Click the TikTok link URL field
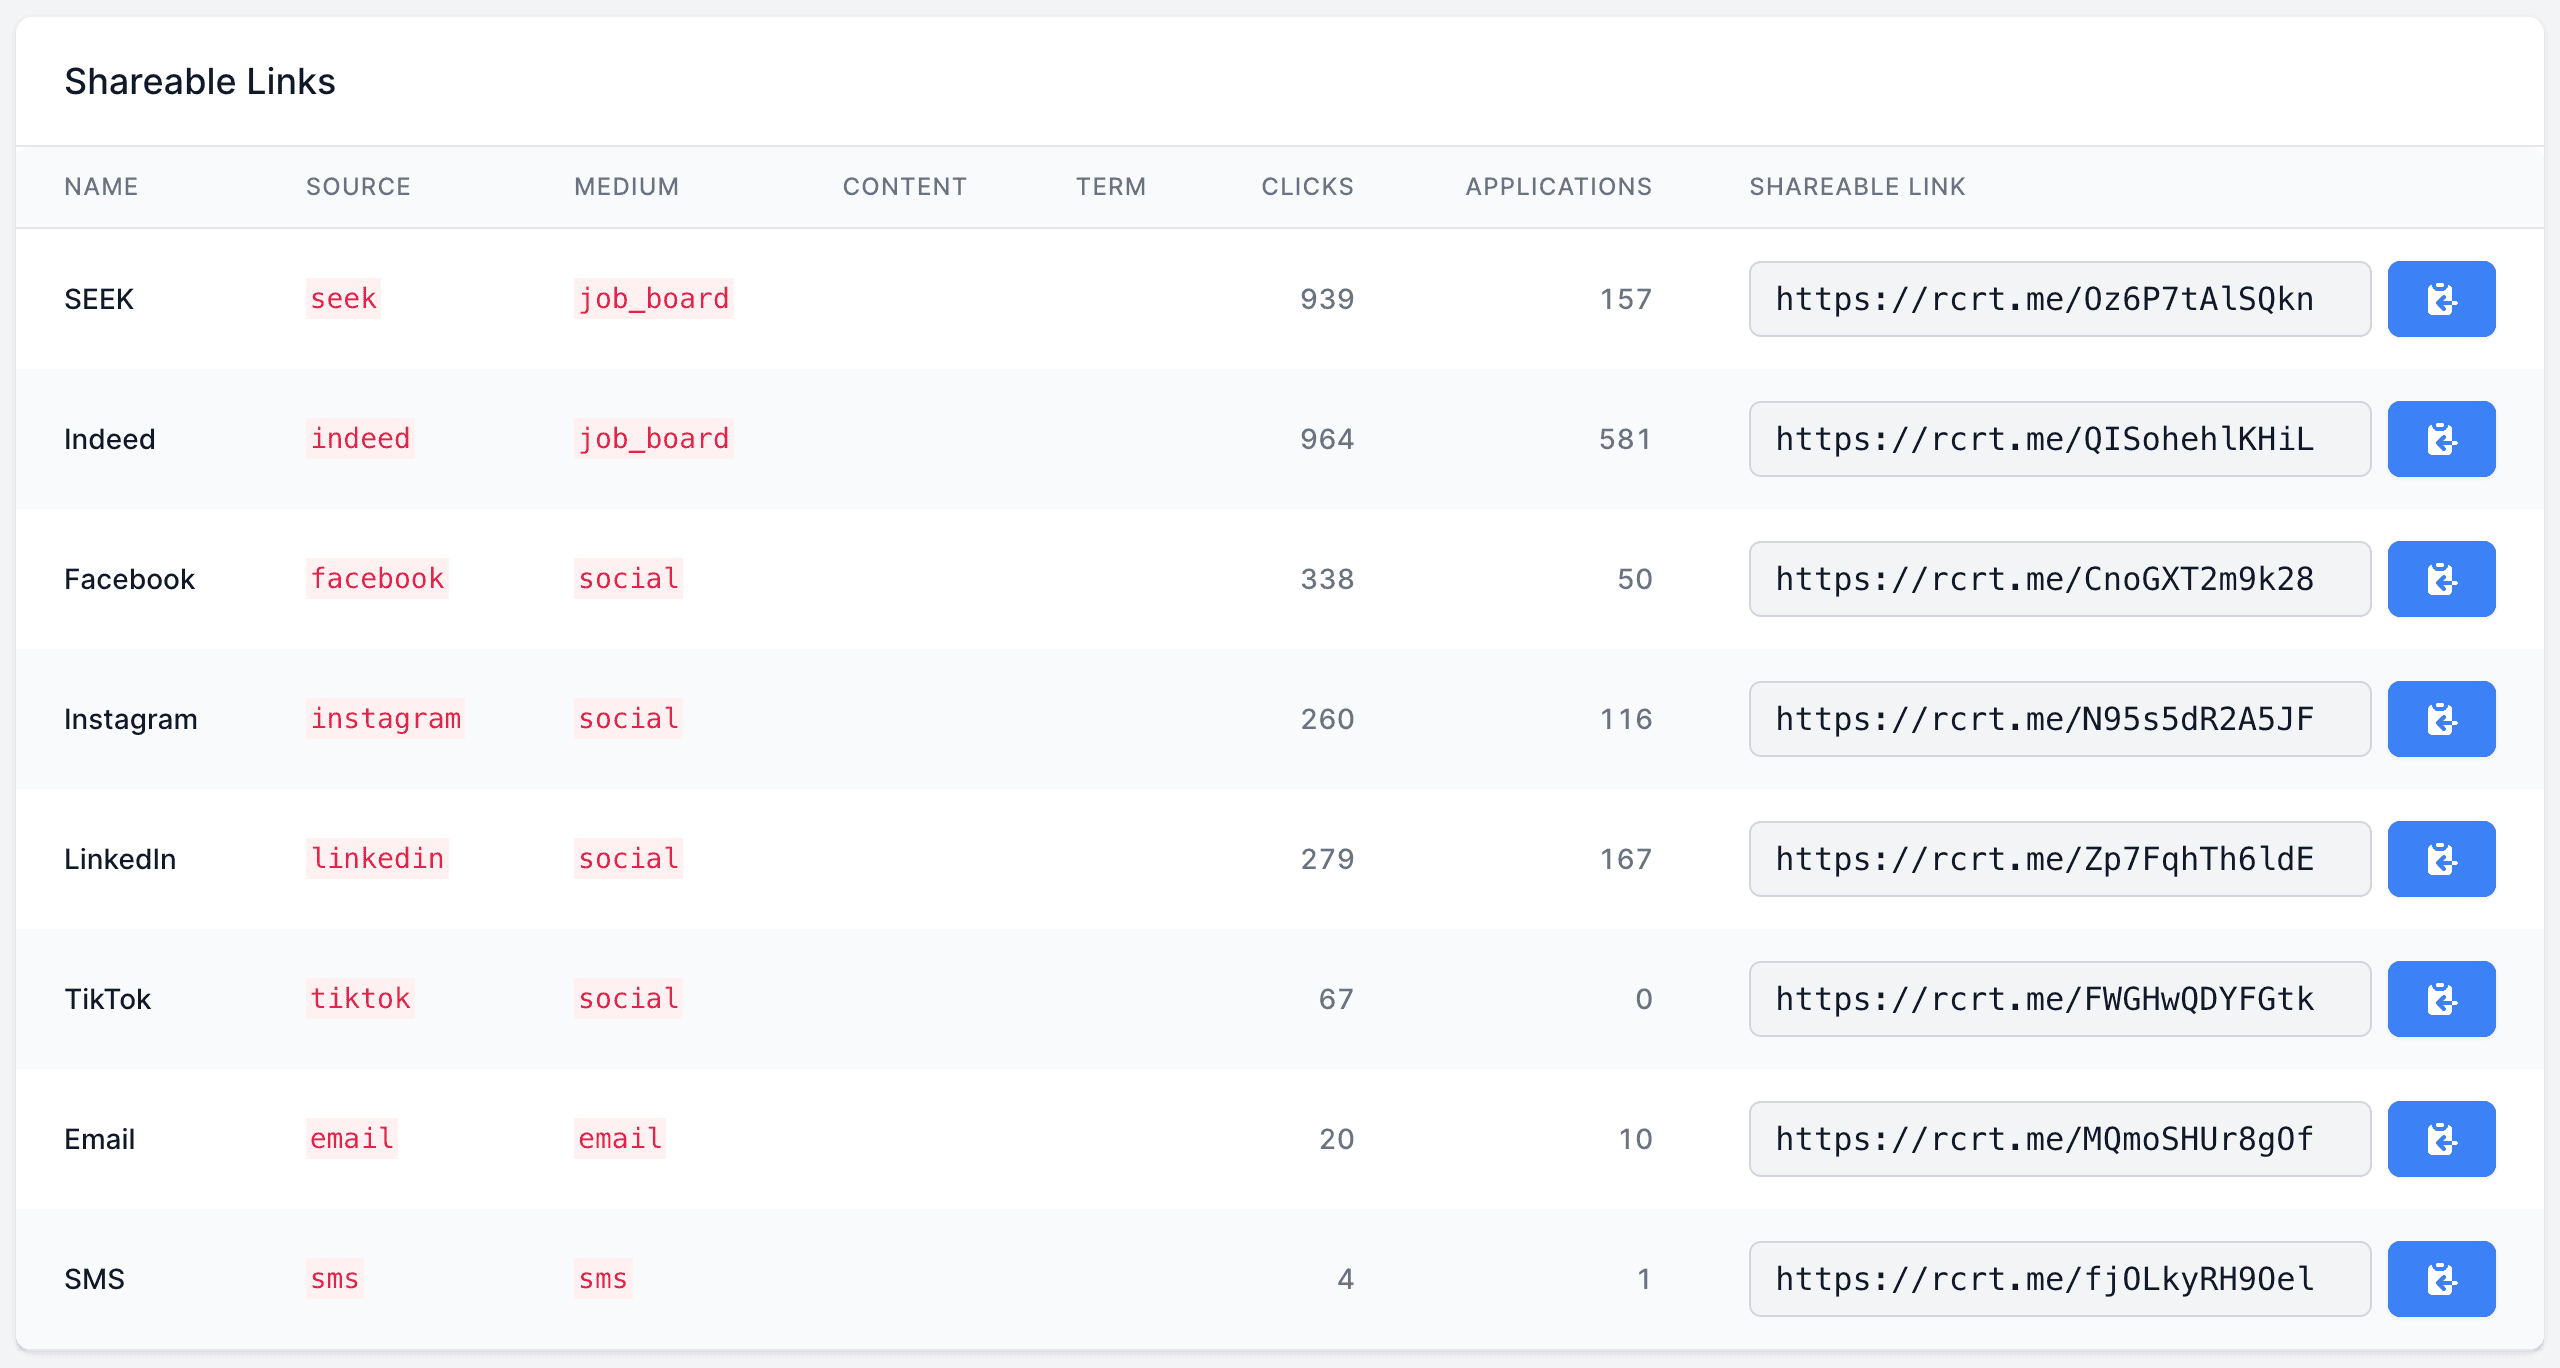The width and height of the screenshot is (2560, 1368). (x=2059, y=999)
